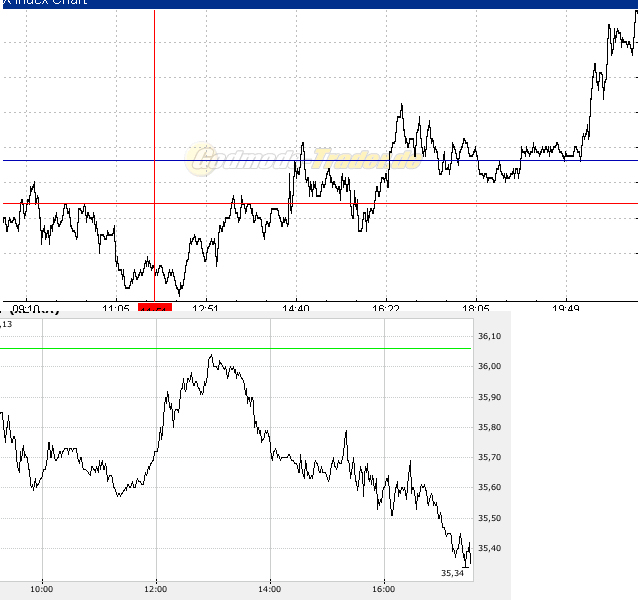Click the 12:00 label on lower chart
Screen dimensions: 638x600
156,588
